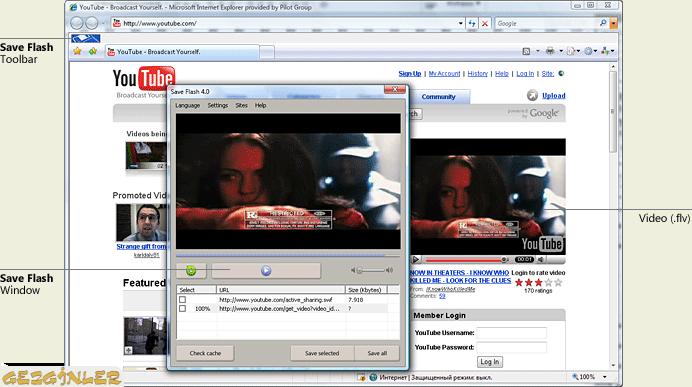The image size is (692, 387).
Task: Click the Save all button
Action: (377, 353)
